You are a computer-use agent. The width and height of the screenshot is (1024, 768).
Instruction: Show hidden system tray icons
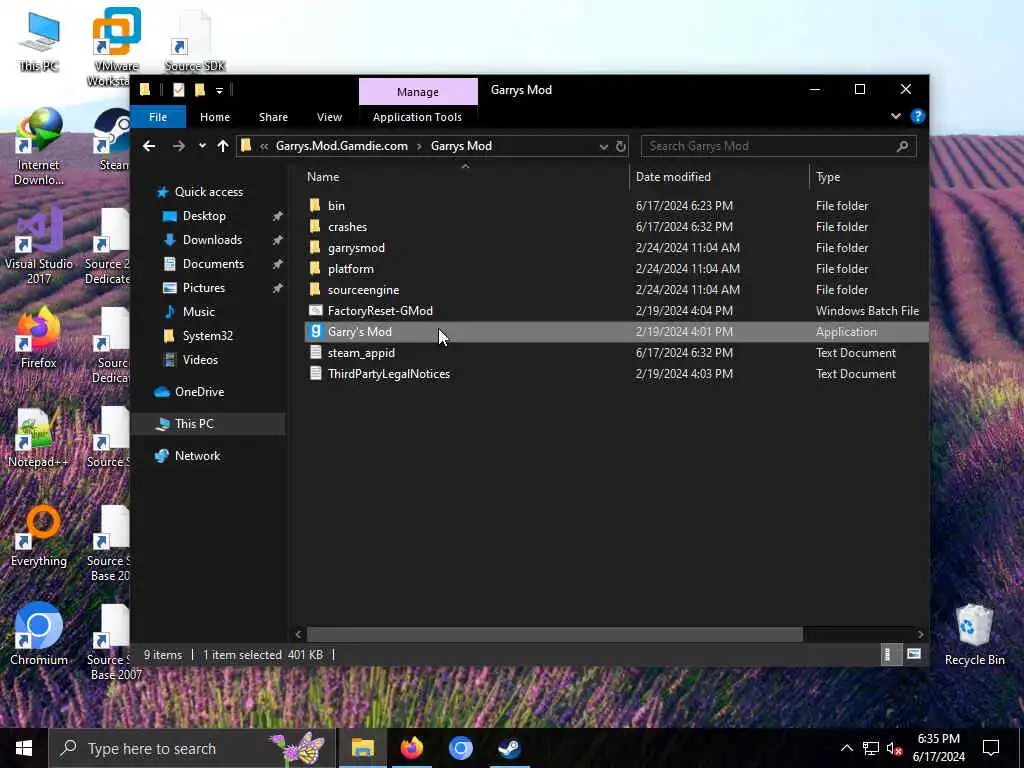pyautogui.click(x=846, y=748)
